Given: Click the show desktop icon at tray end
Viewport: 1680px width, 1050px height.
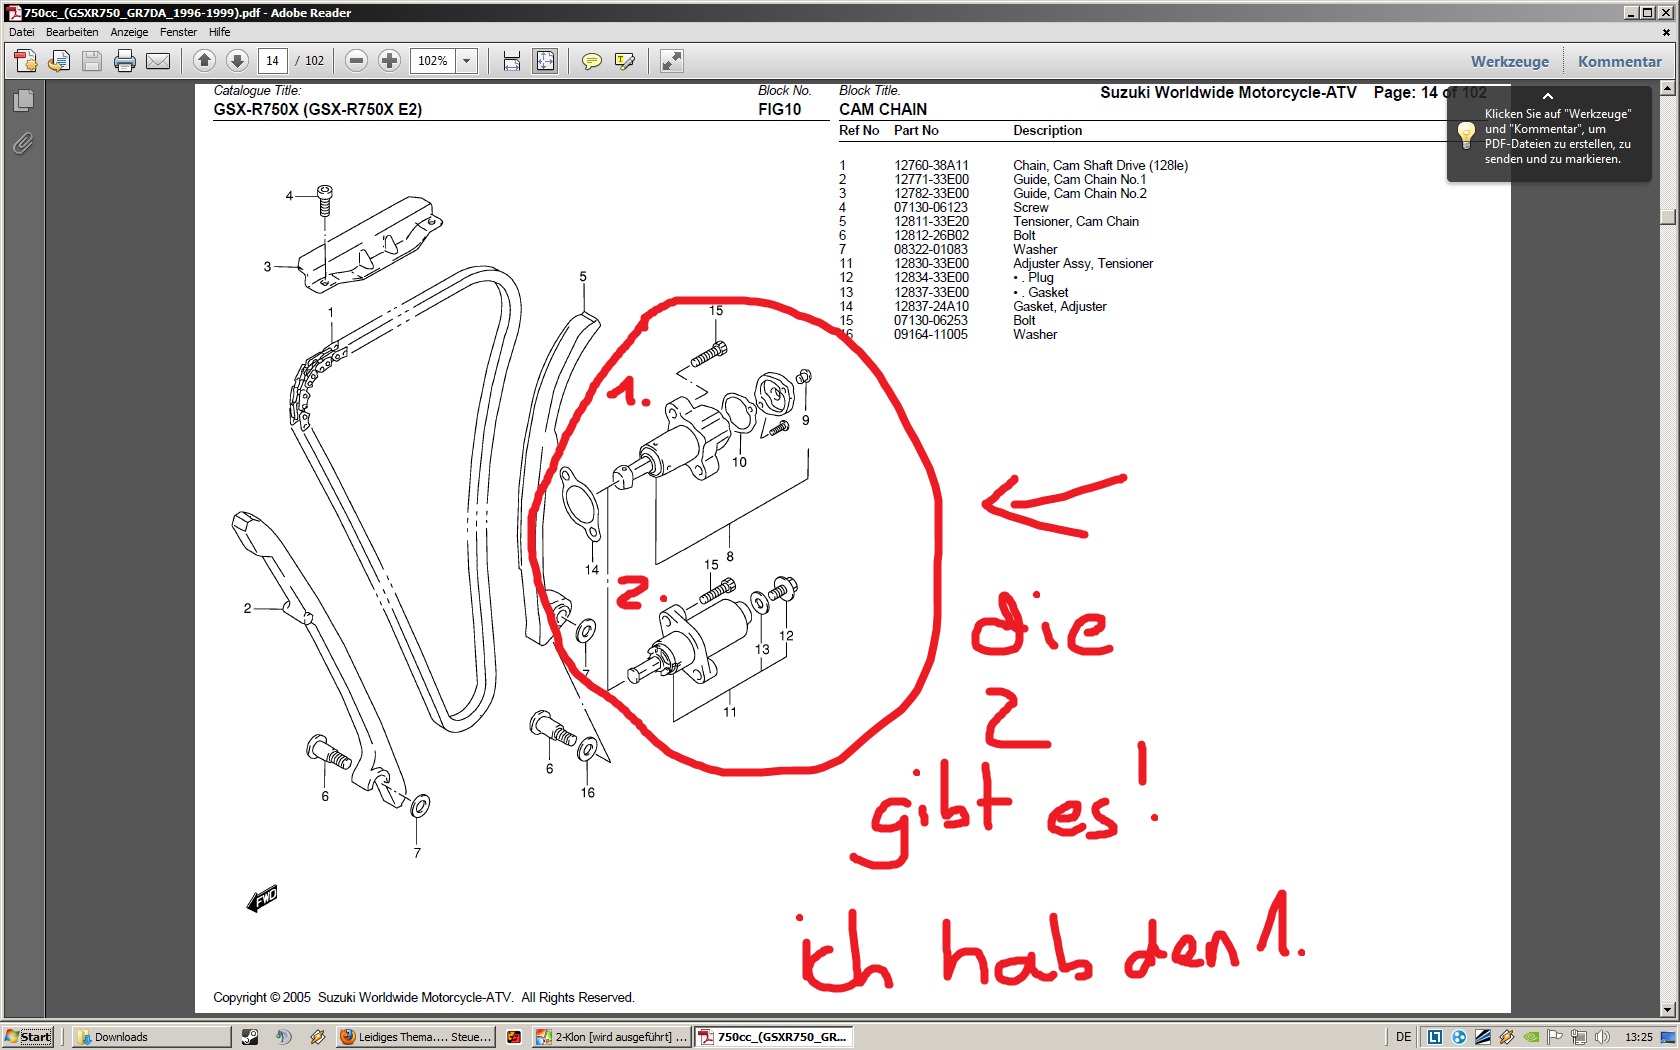Looking at the screenshot, I should pos(1669,1037).
